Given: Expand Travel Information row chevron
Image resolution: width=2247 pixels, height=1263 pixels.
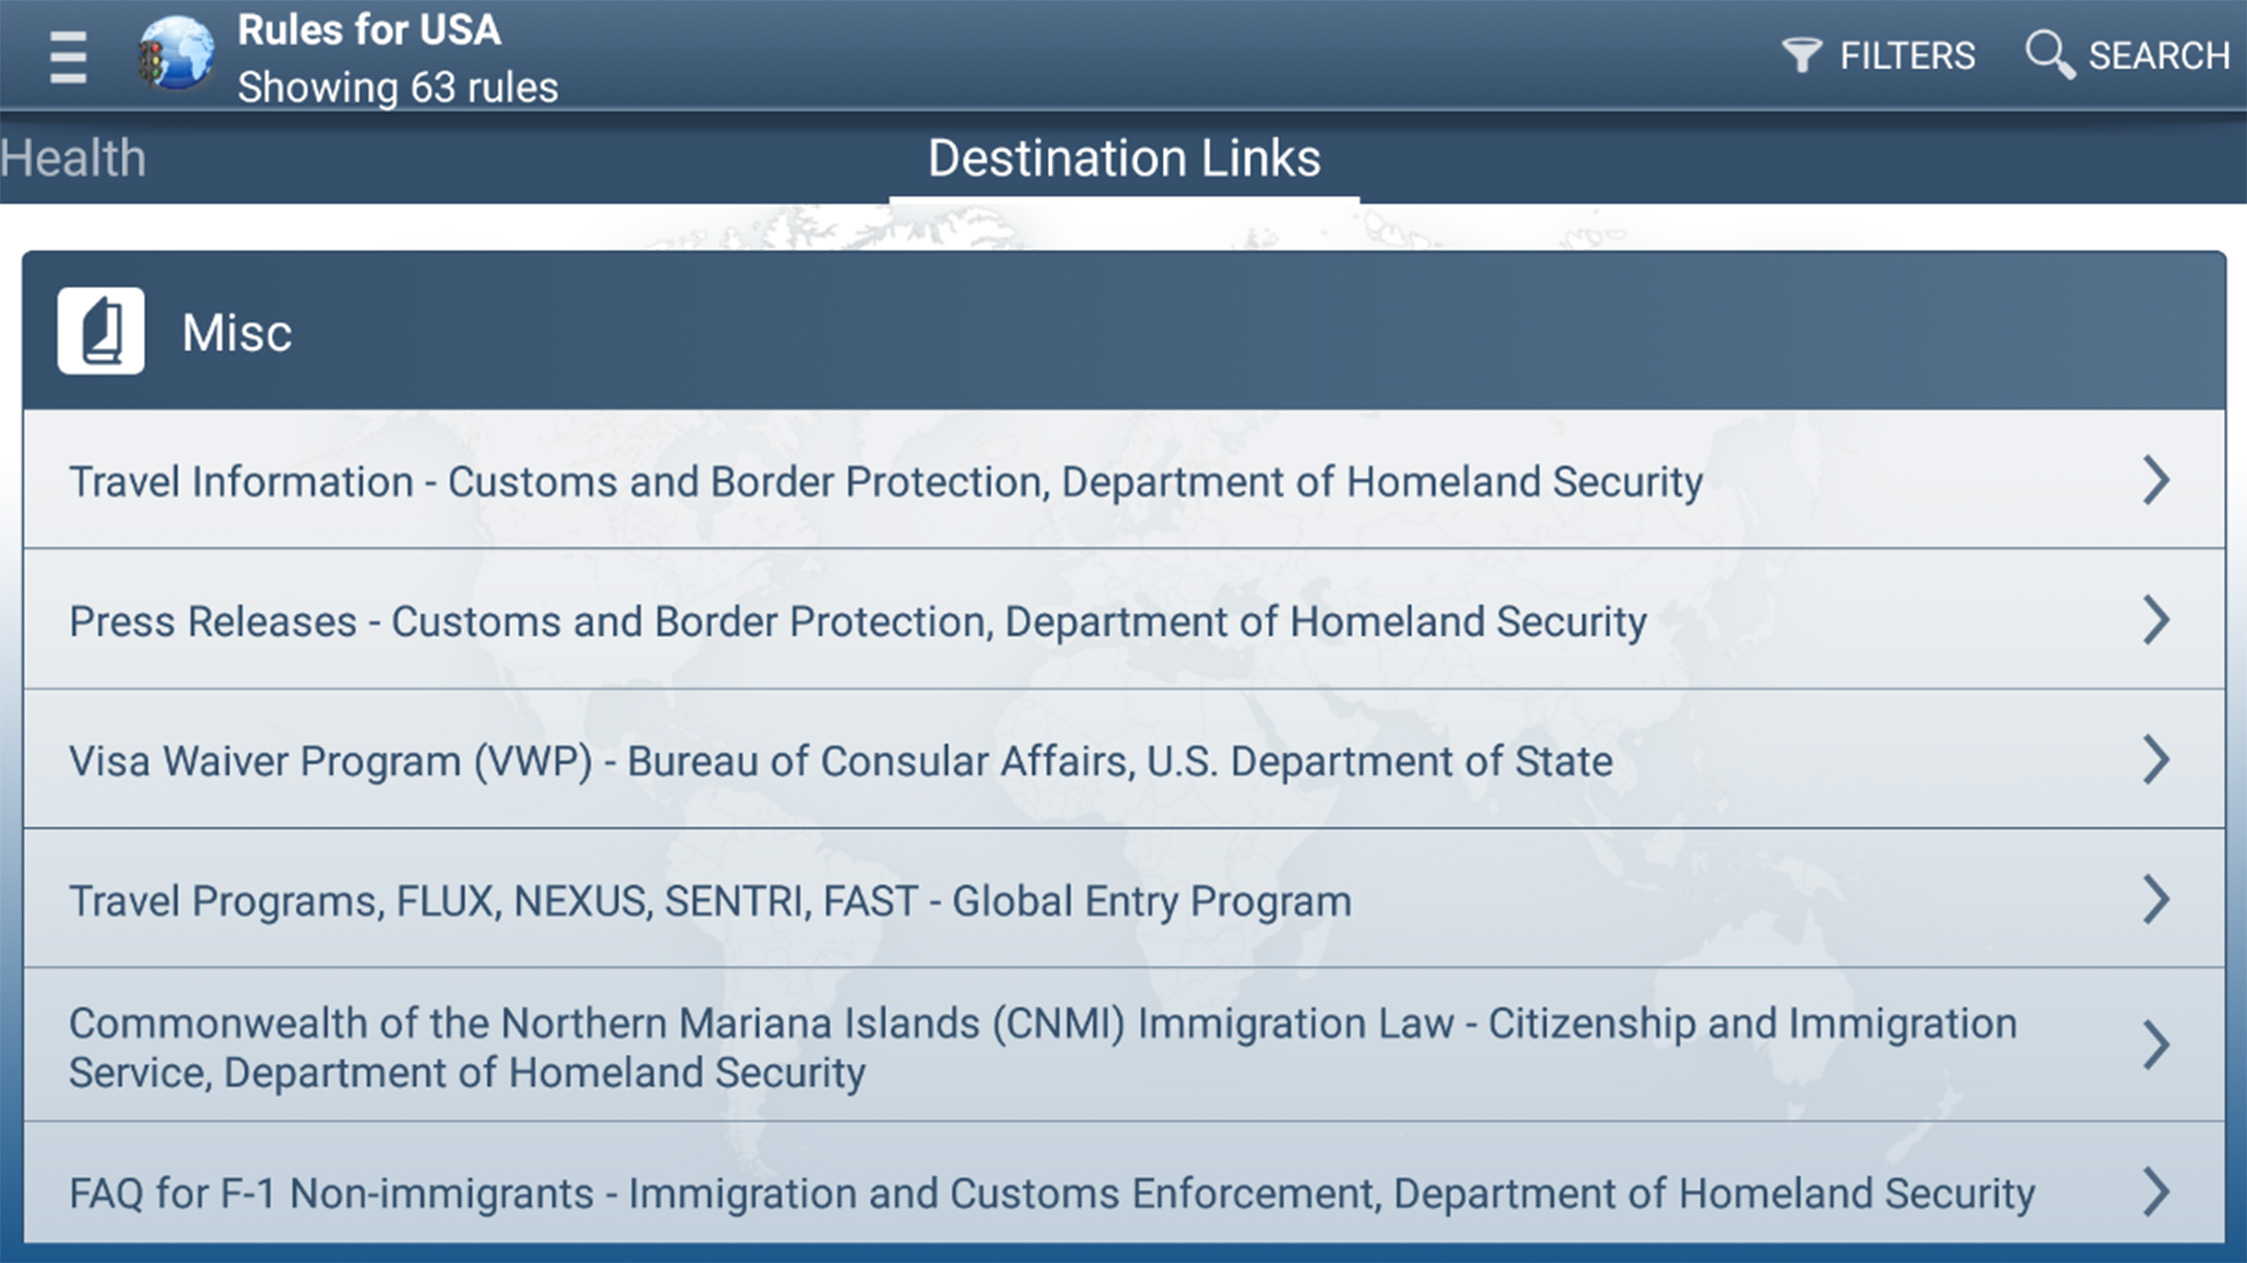Looking at the screenshot, I should (2156, 480).
